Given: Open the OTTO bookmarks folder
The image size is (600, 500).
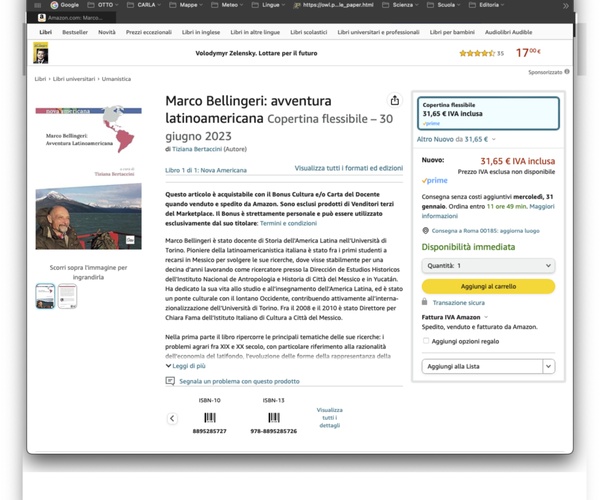Looking at the screenshot, I should click(x=103, y=5).
